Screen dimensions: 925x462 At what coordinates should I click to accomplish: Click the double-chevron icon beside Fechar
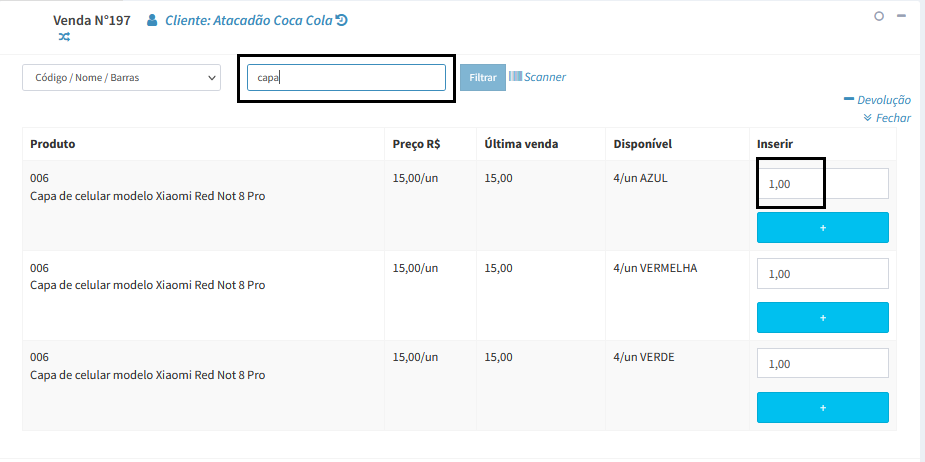pos(868,117)
